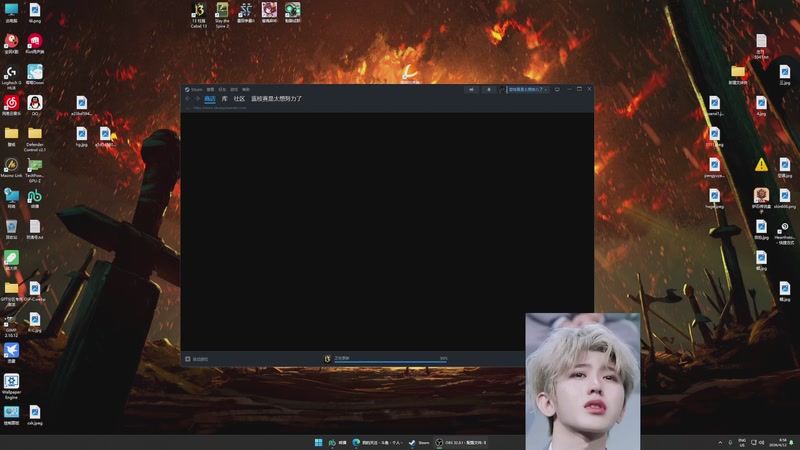Show hidden system tray icons
This screenshot has width=800, height=450.
(x=720, y=442)
